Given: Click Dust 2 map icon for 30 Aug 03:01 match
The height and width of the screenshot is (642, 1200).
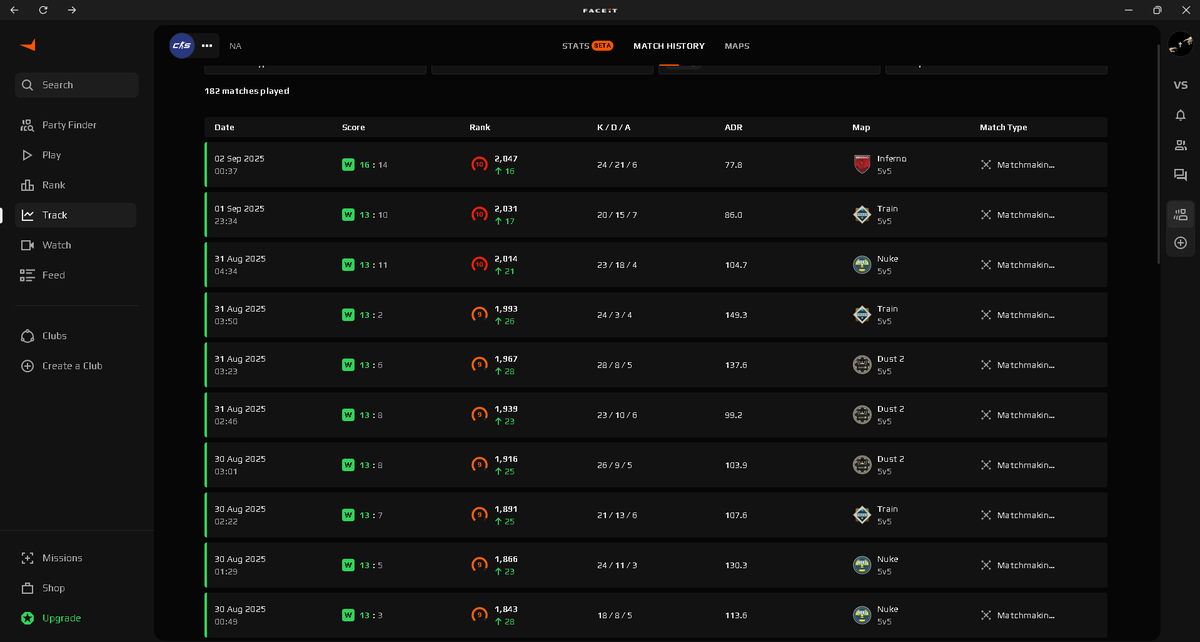Looking at the screenshot, I should 862,464.
